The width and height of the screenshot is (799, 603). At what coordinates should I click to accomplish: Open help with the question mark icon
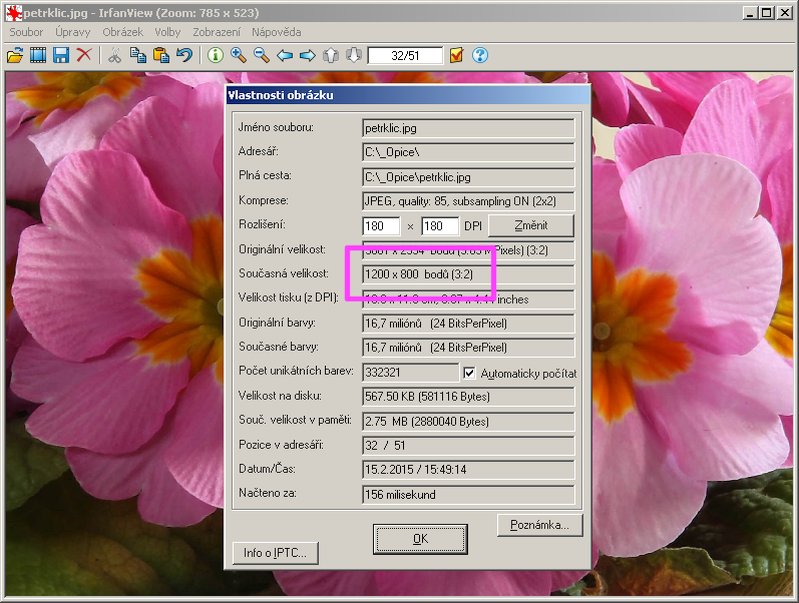click(480, 55)
